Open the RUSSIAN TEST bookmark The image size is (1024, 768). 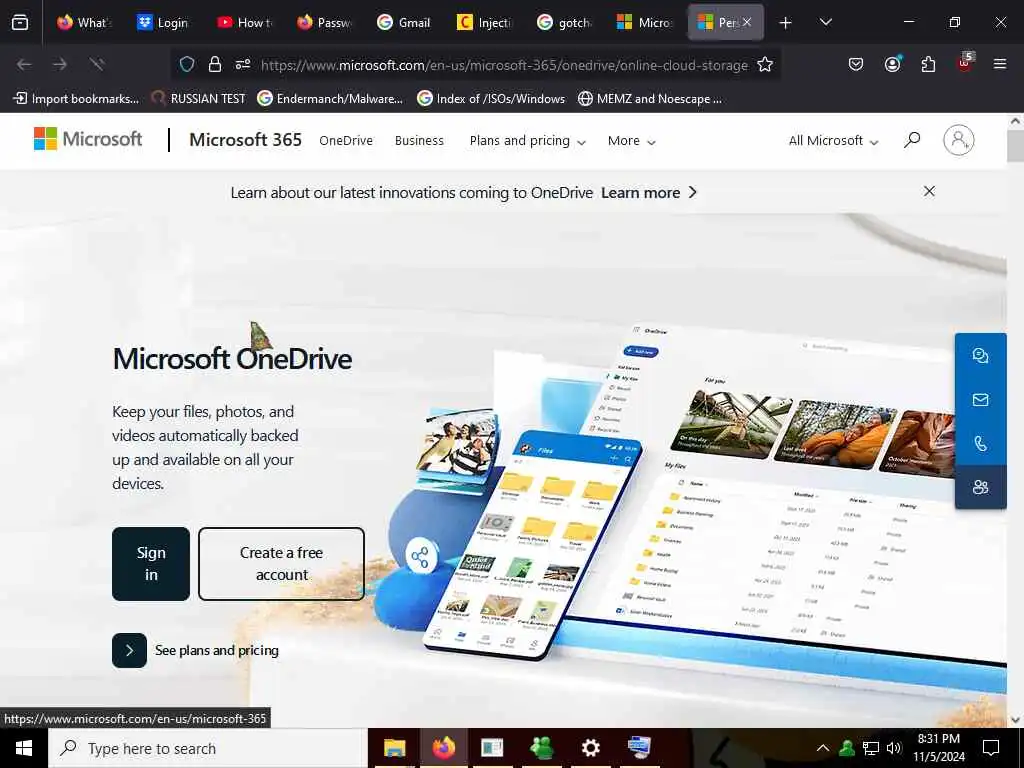199,99
